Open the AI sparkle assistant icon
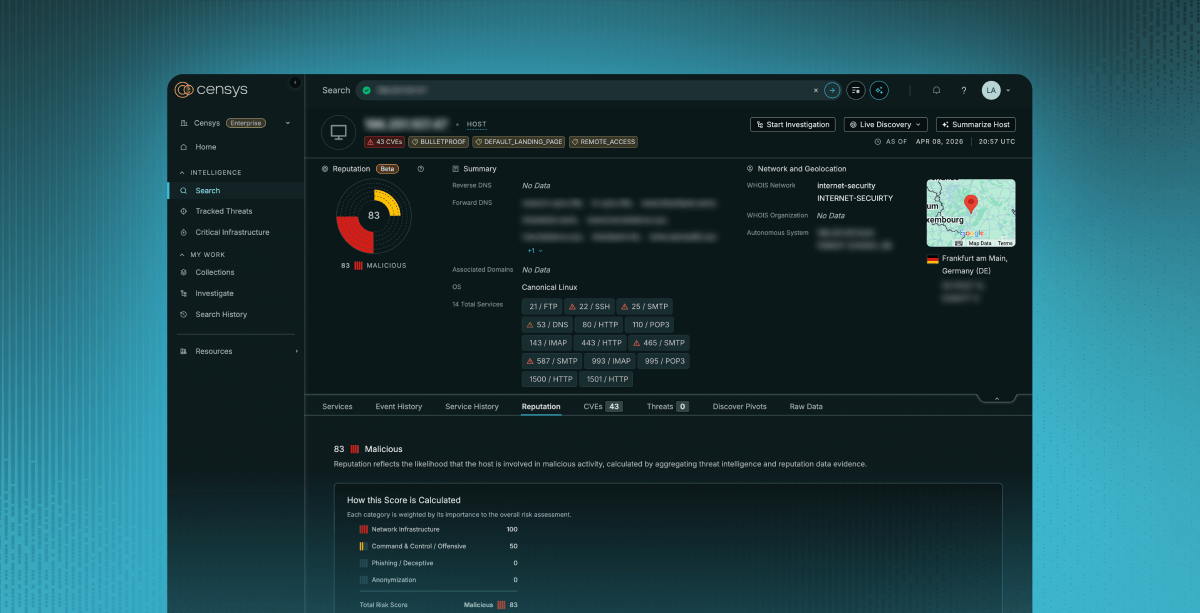Viewport: 1200px width, 613px height. pos(879,90)
